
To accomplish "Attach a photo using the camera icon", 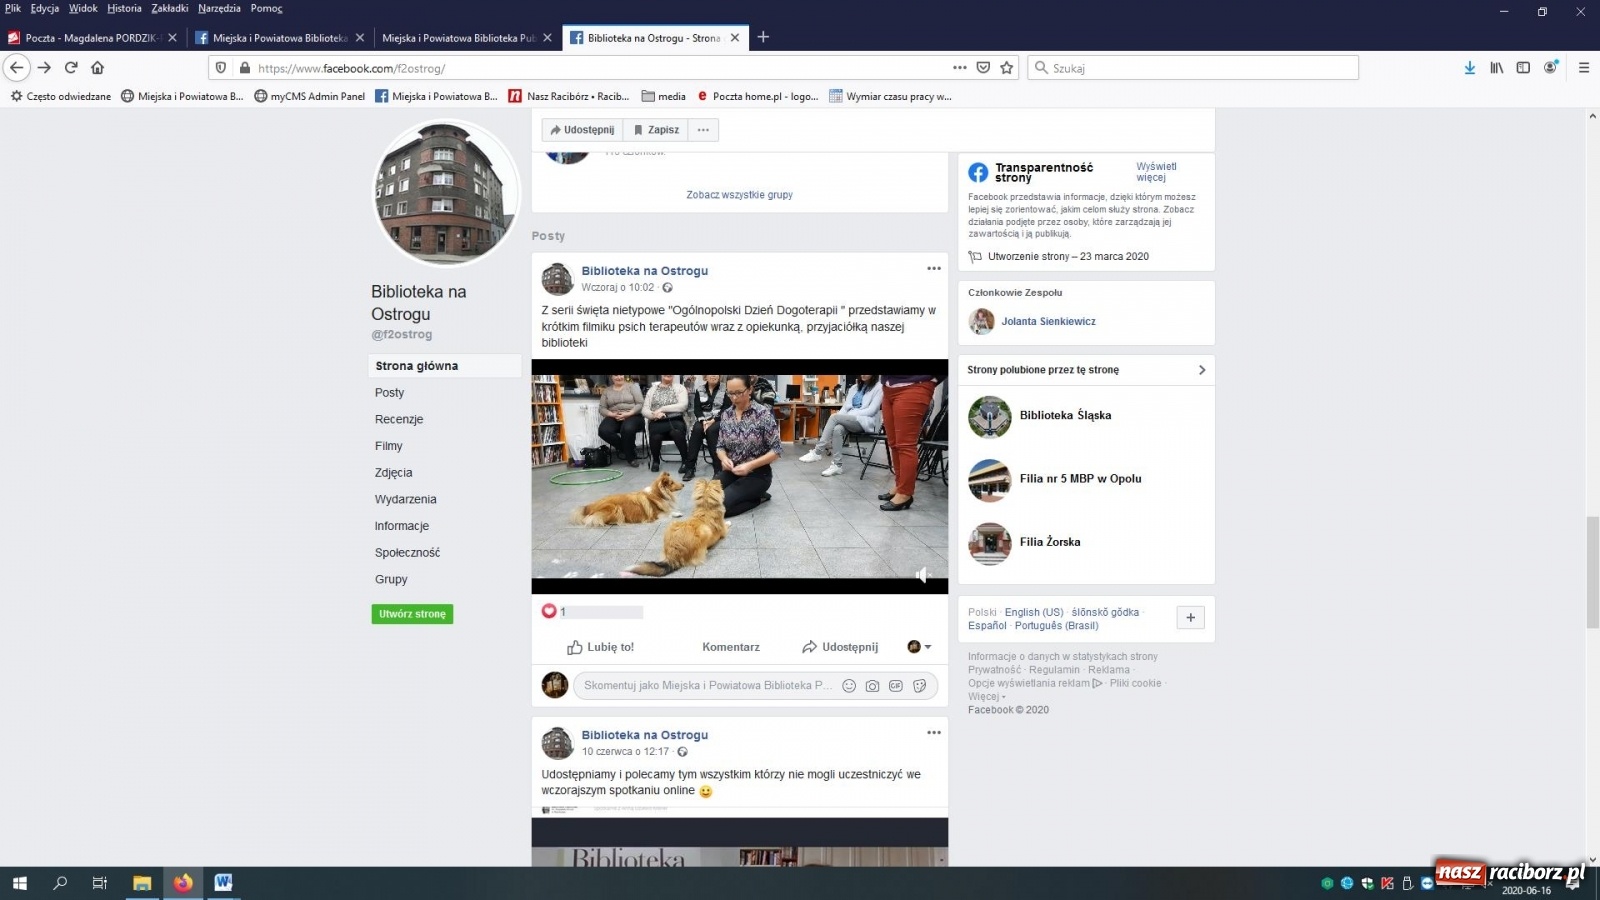I will [x=872, y=686].
